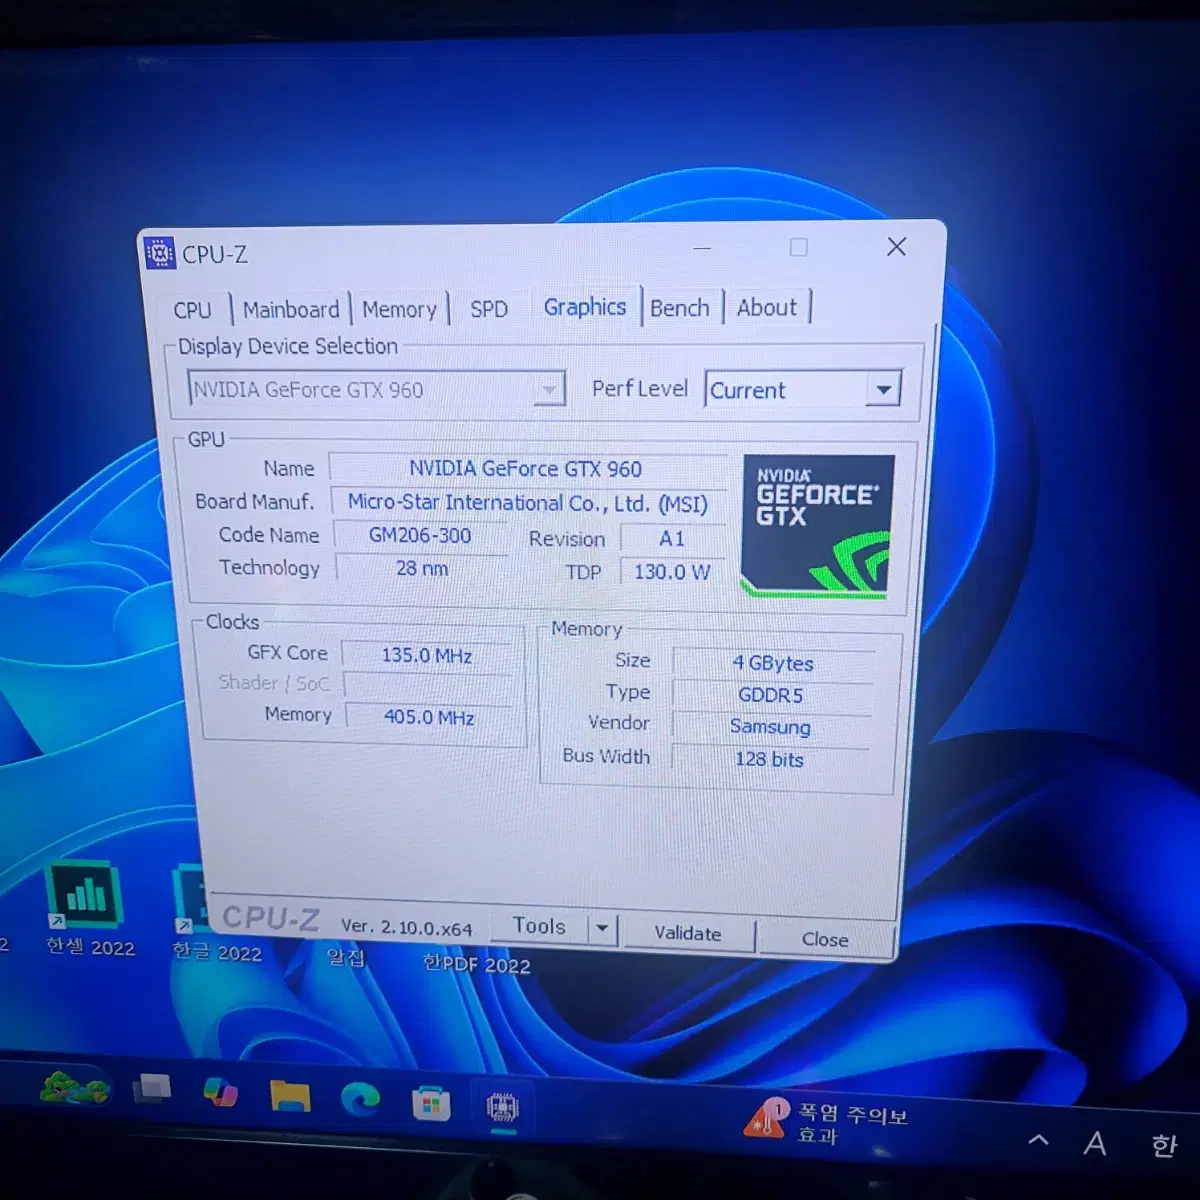This screenshot has height=1200, width=1200.
Task: Go to the Bench tab
Action: coord(680,308)
